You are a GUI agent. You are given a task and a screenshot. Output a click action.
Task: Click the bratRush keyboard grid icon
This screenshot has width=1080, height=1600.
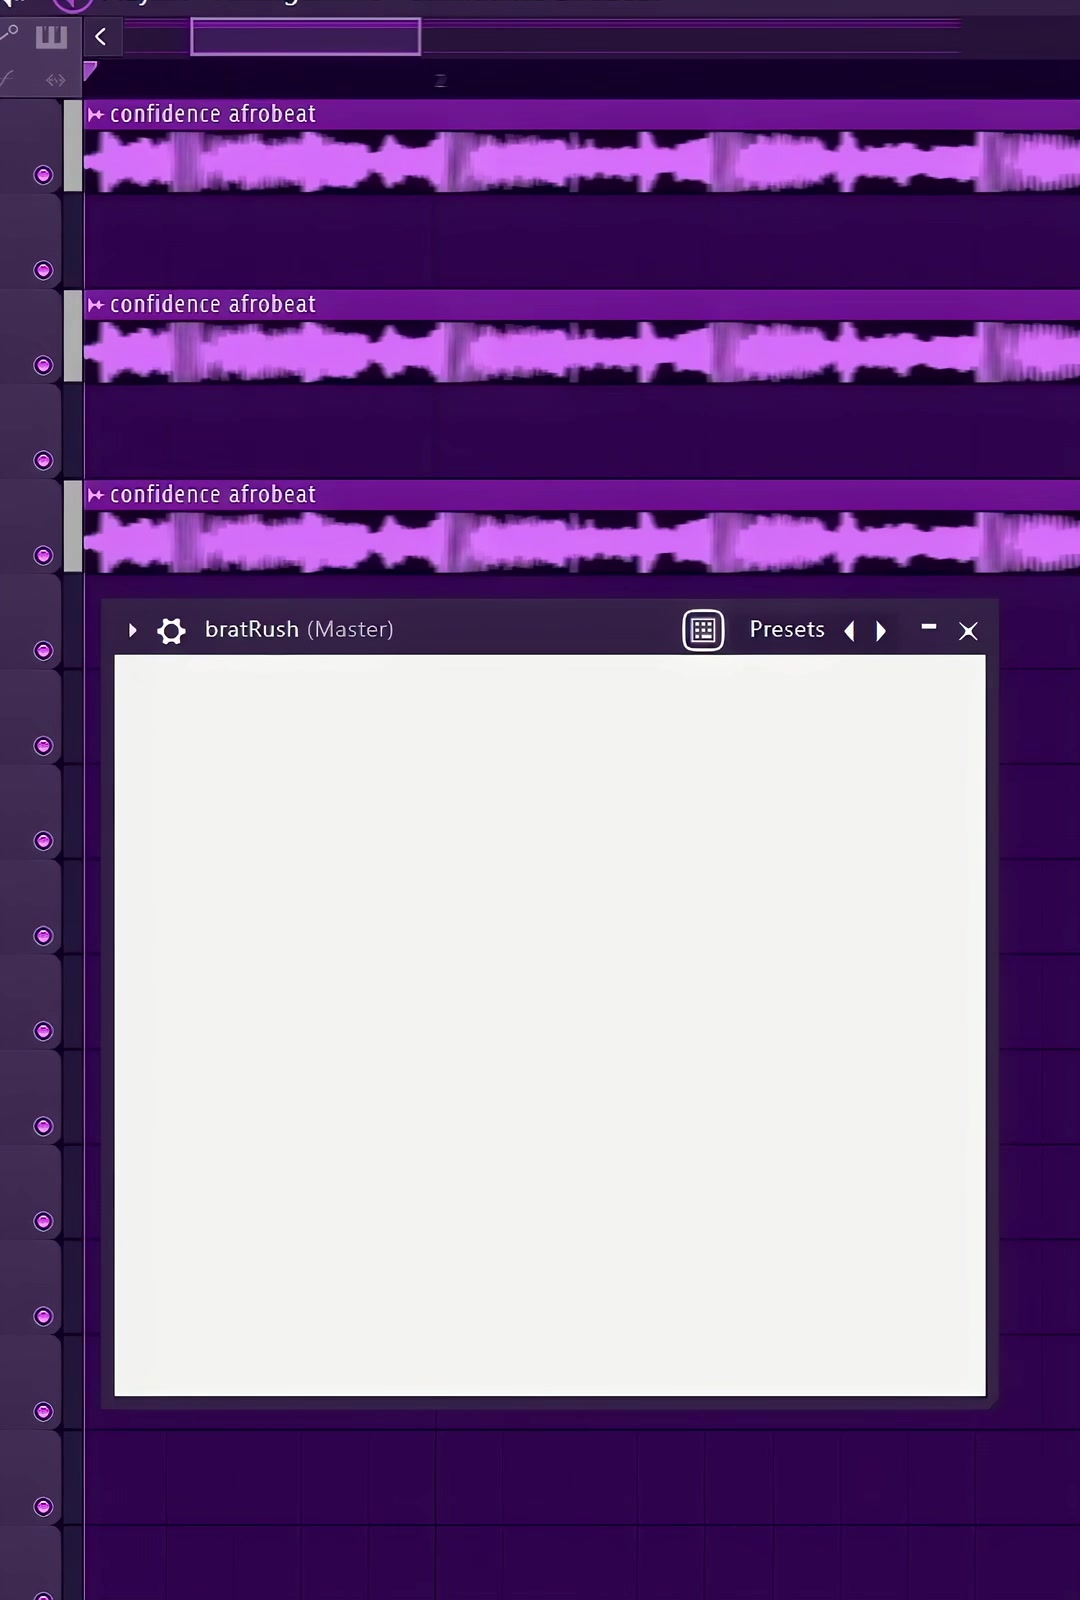703,630
